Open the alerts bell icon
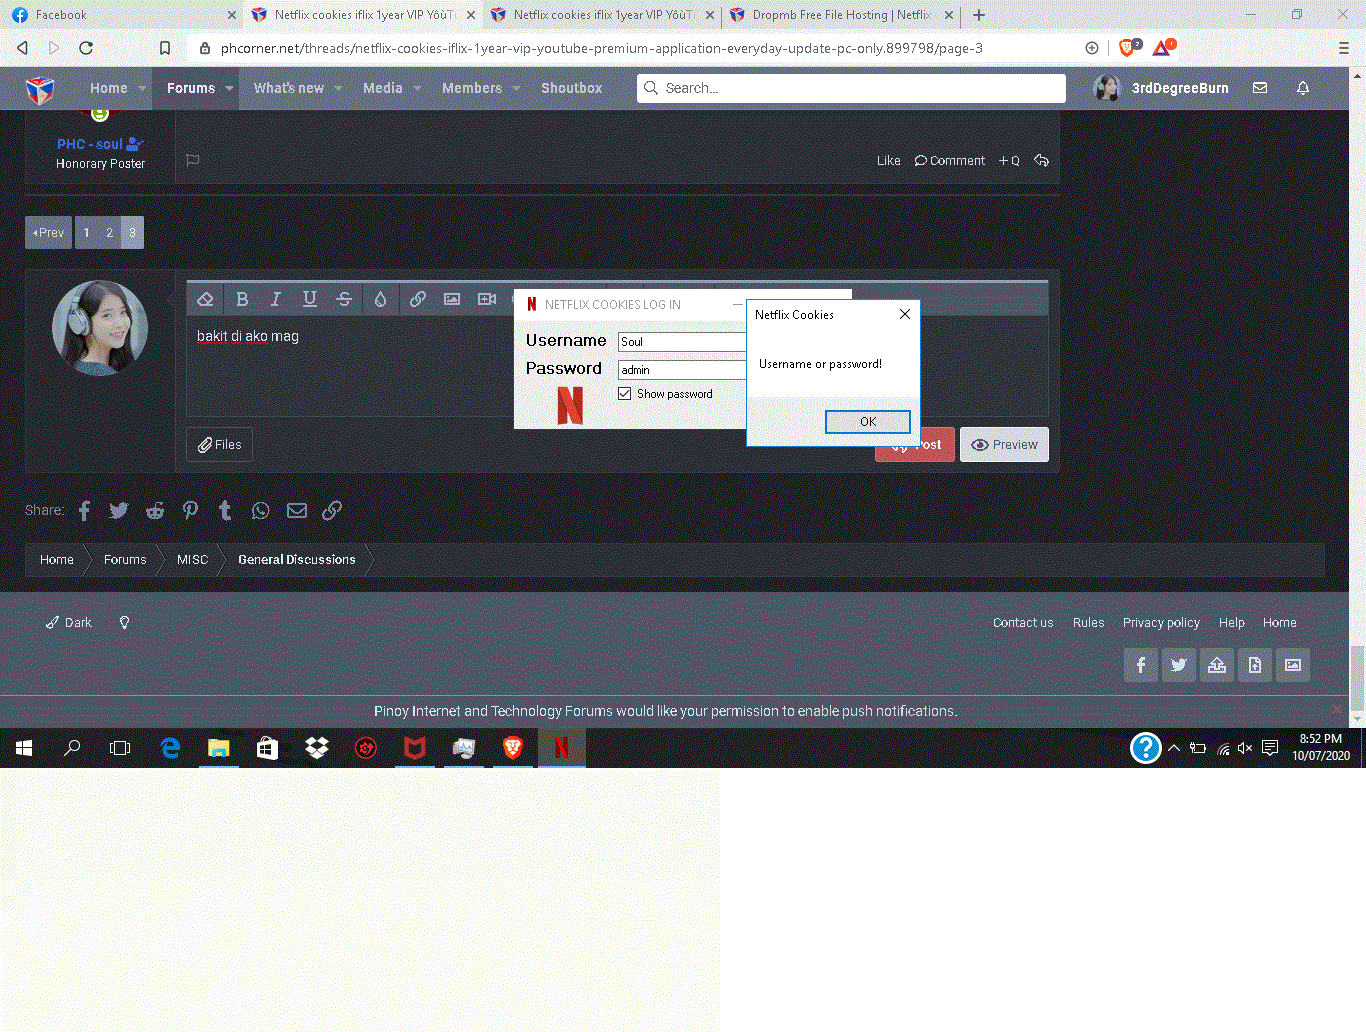This screenshot has width=1366, height=1032. coord(1303,88)
